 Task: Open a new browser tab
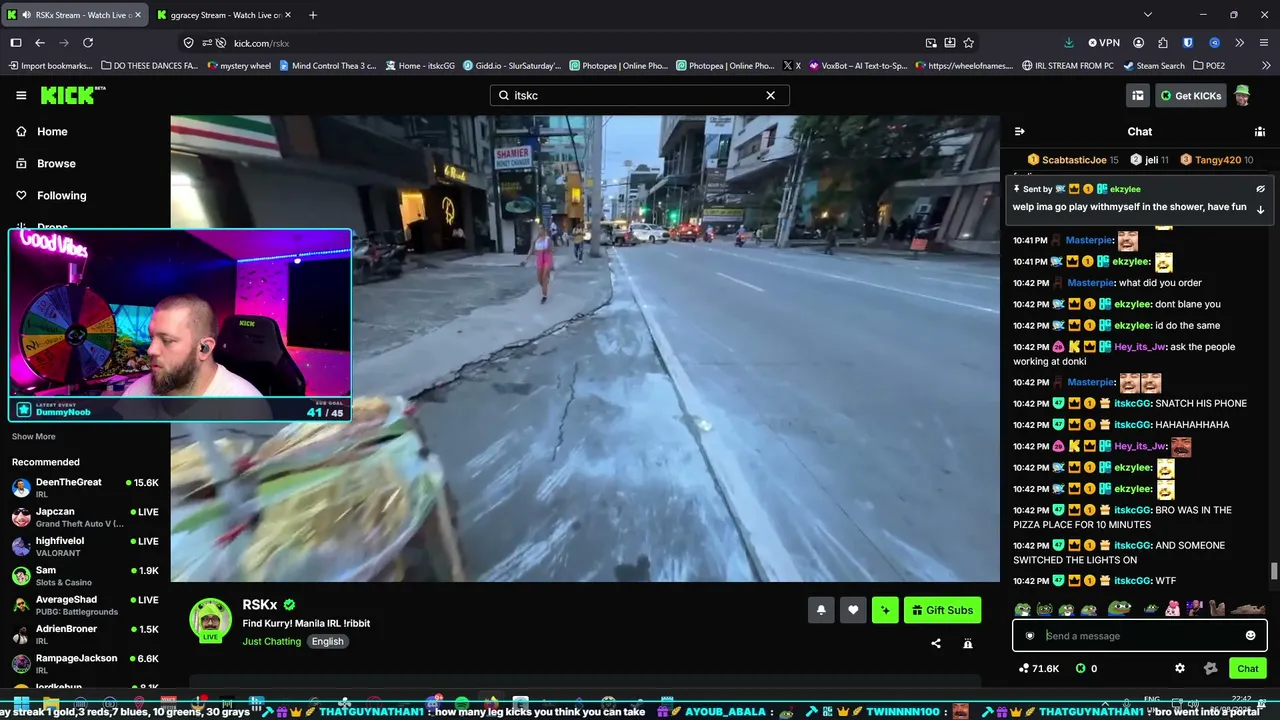click(x=313, y=15)
